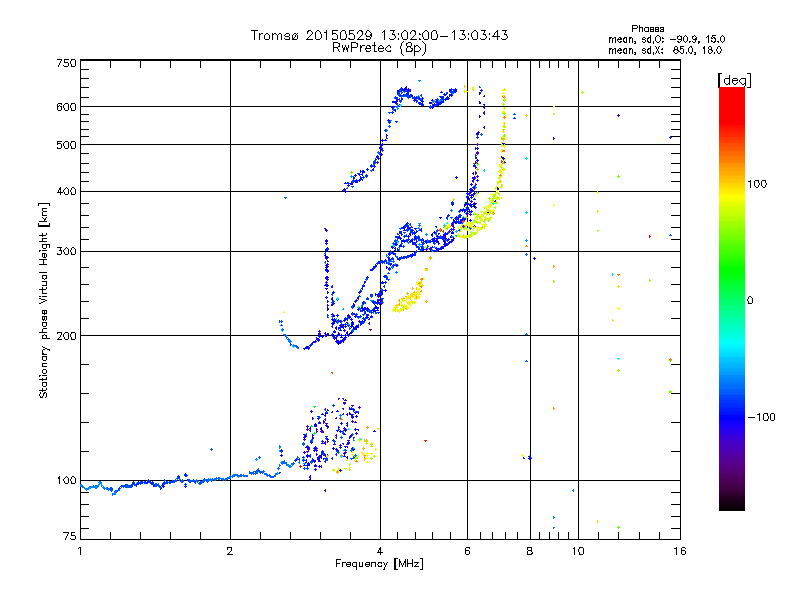Click the x-axis tick label '2'

pyautogui.click(x=230, y=551)
